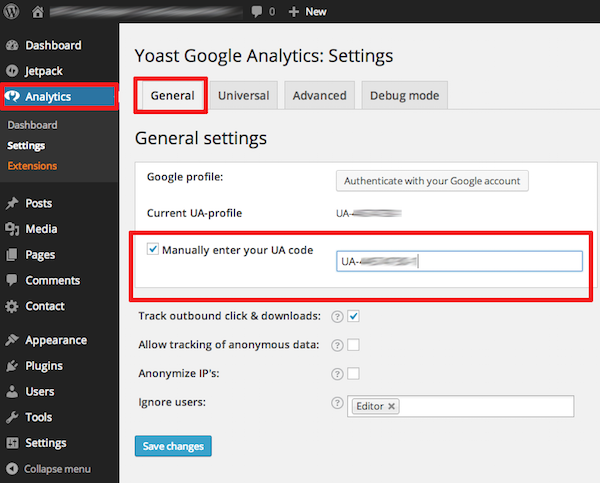Uncheck Manually enter your UA code
The image size is (600, 483).
point(153,249)
